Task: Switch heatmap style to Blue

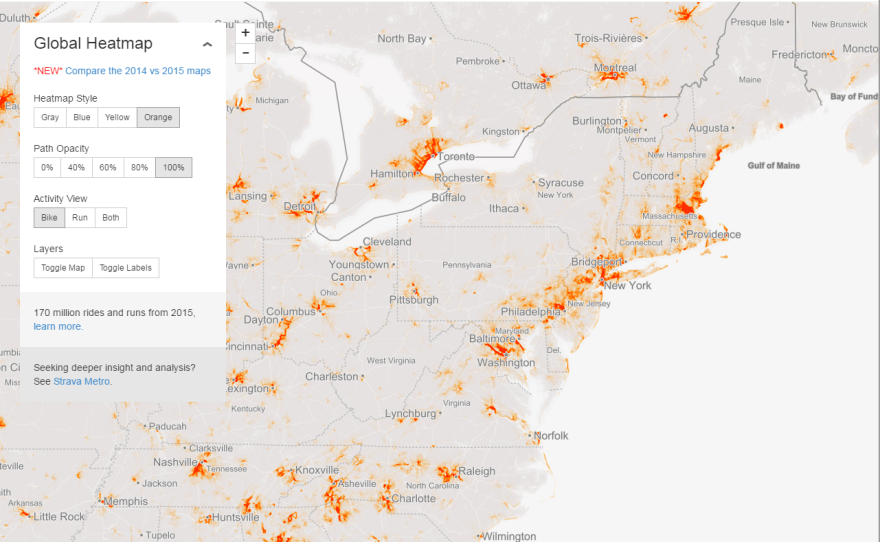Action: tap(82, 117)
